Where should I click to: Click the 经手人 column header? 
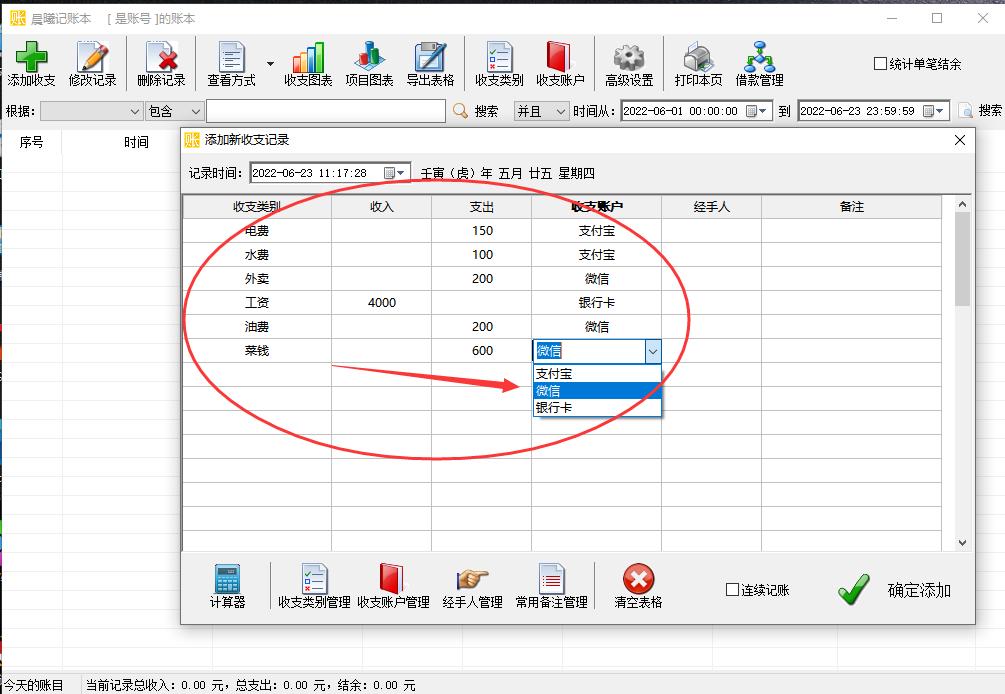(x=711, y=206)
